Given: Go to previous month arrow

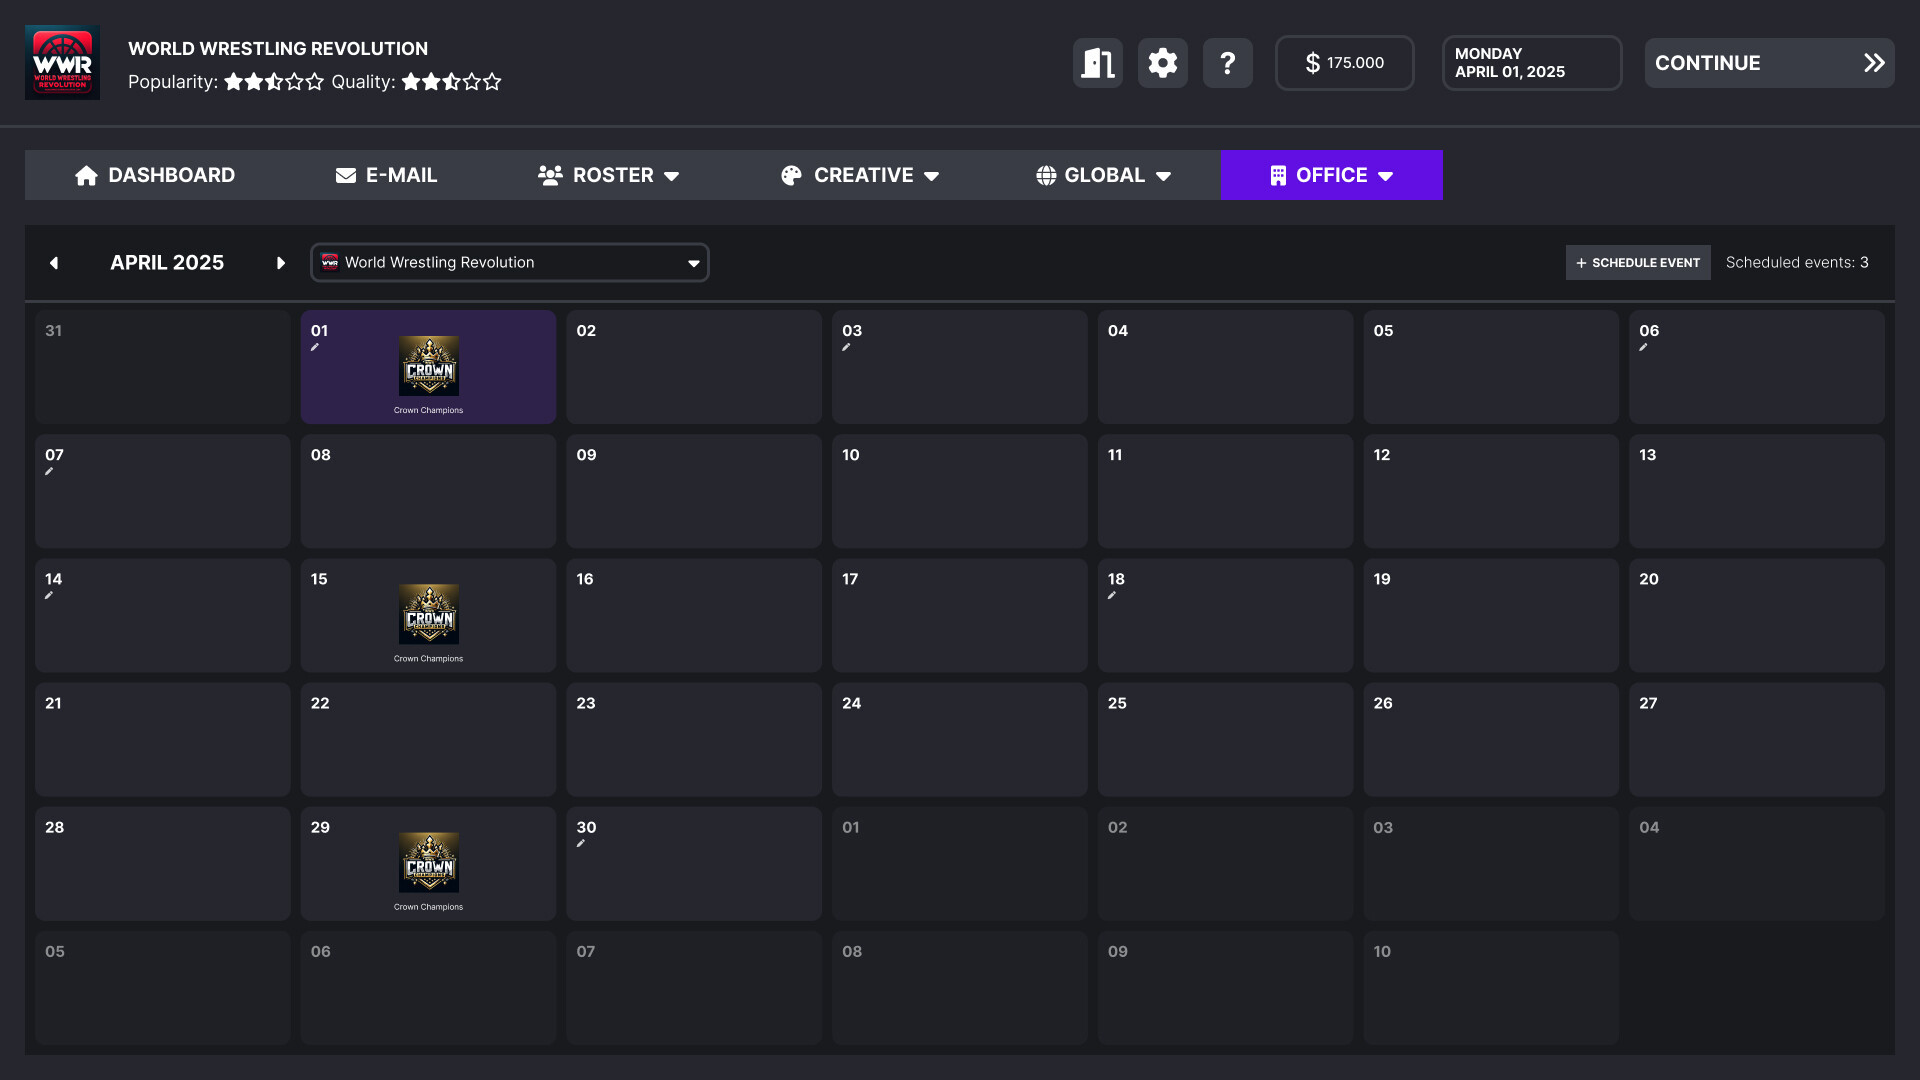Looking at the screenshot, I should 54,263.
